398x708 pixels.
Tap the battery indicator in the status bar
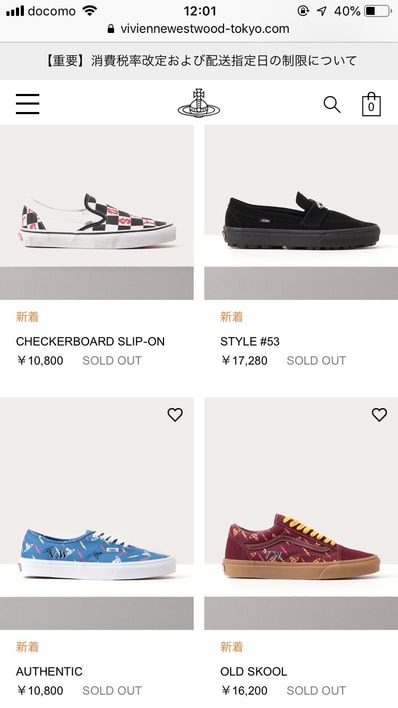tap(378, 11)
